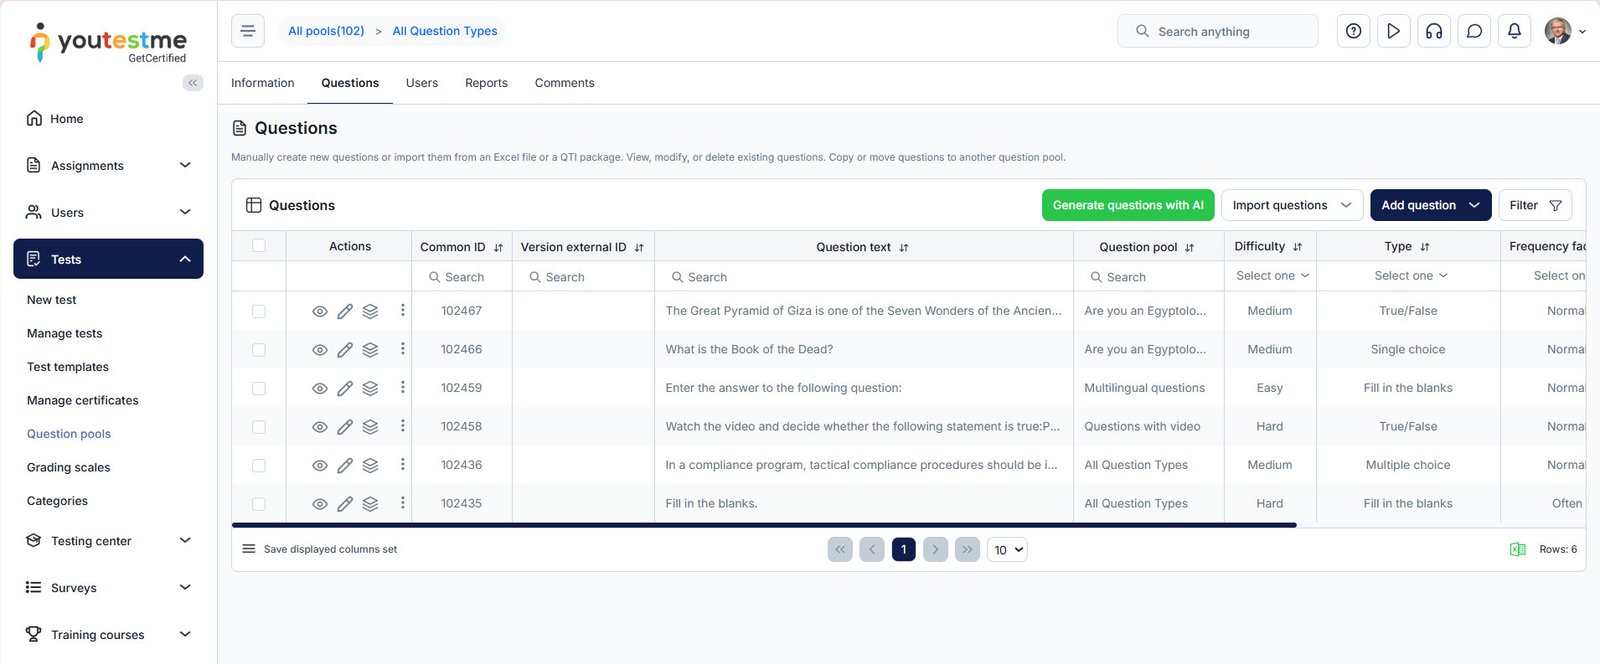Viewport: 1600px width, 664px height.
Task: Preview question 102466 with eye icon
Action: coord(320,350)
